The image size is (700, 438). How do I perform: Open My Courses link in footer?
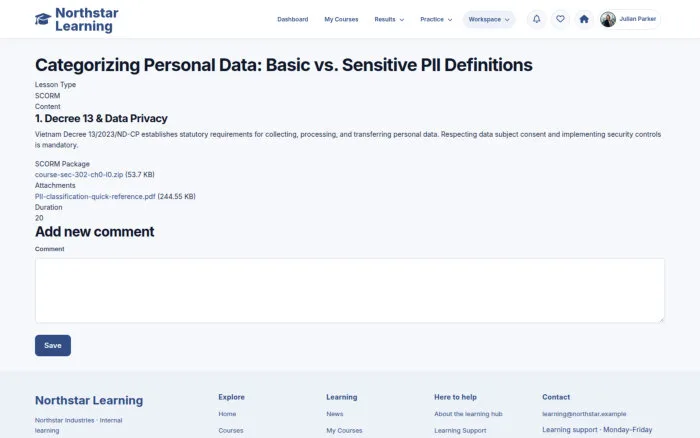(344, 430)
